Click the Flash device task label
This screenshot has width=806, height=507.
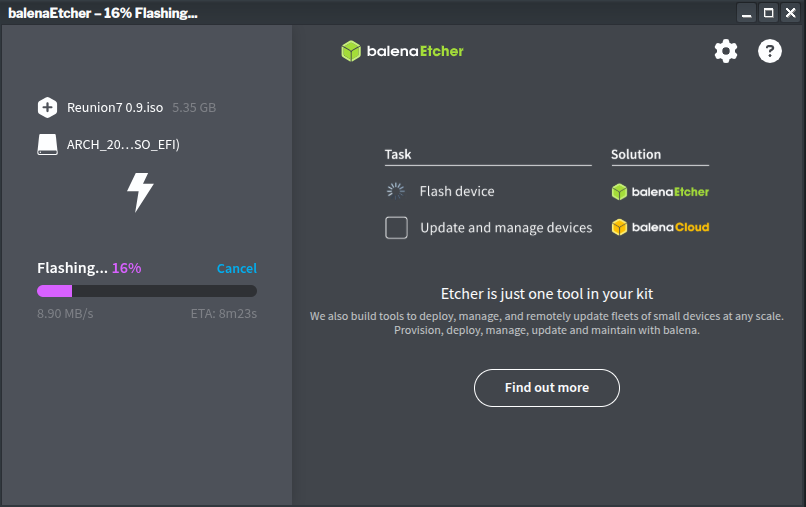(x=457, y=191)
